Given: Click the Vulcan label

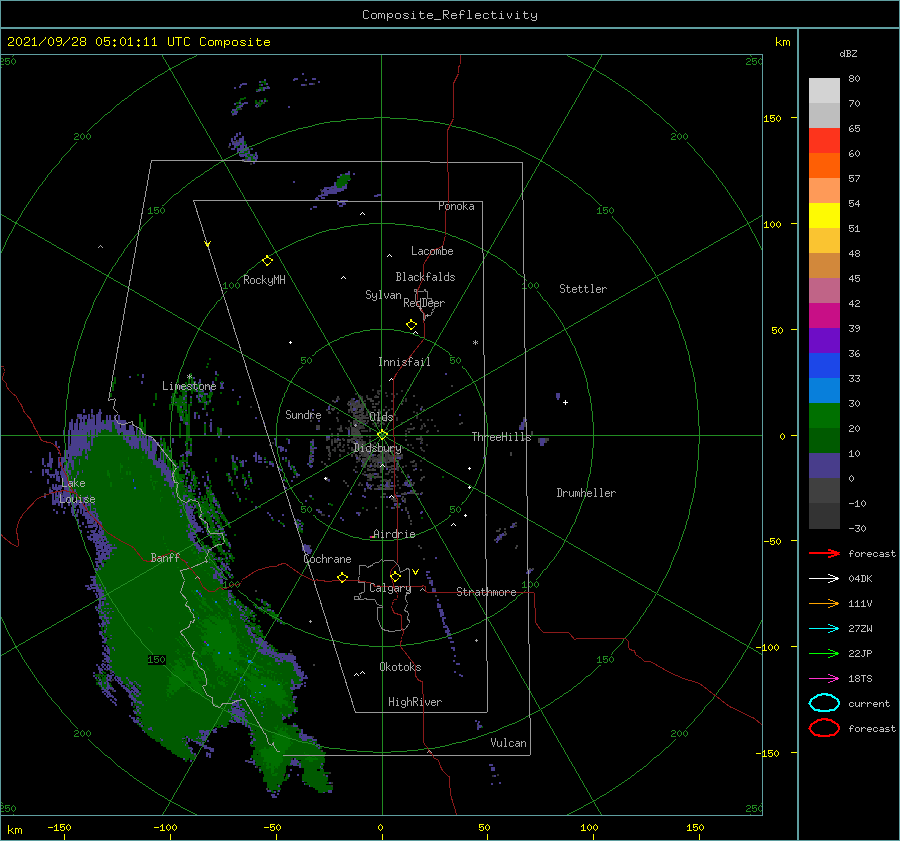Looking at the screenshot, I should [x=508, y=743].
